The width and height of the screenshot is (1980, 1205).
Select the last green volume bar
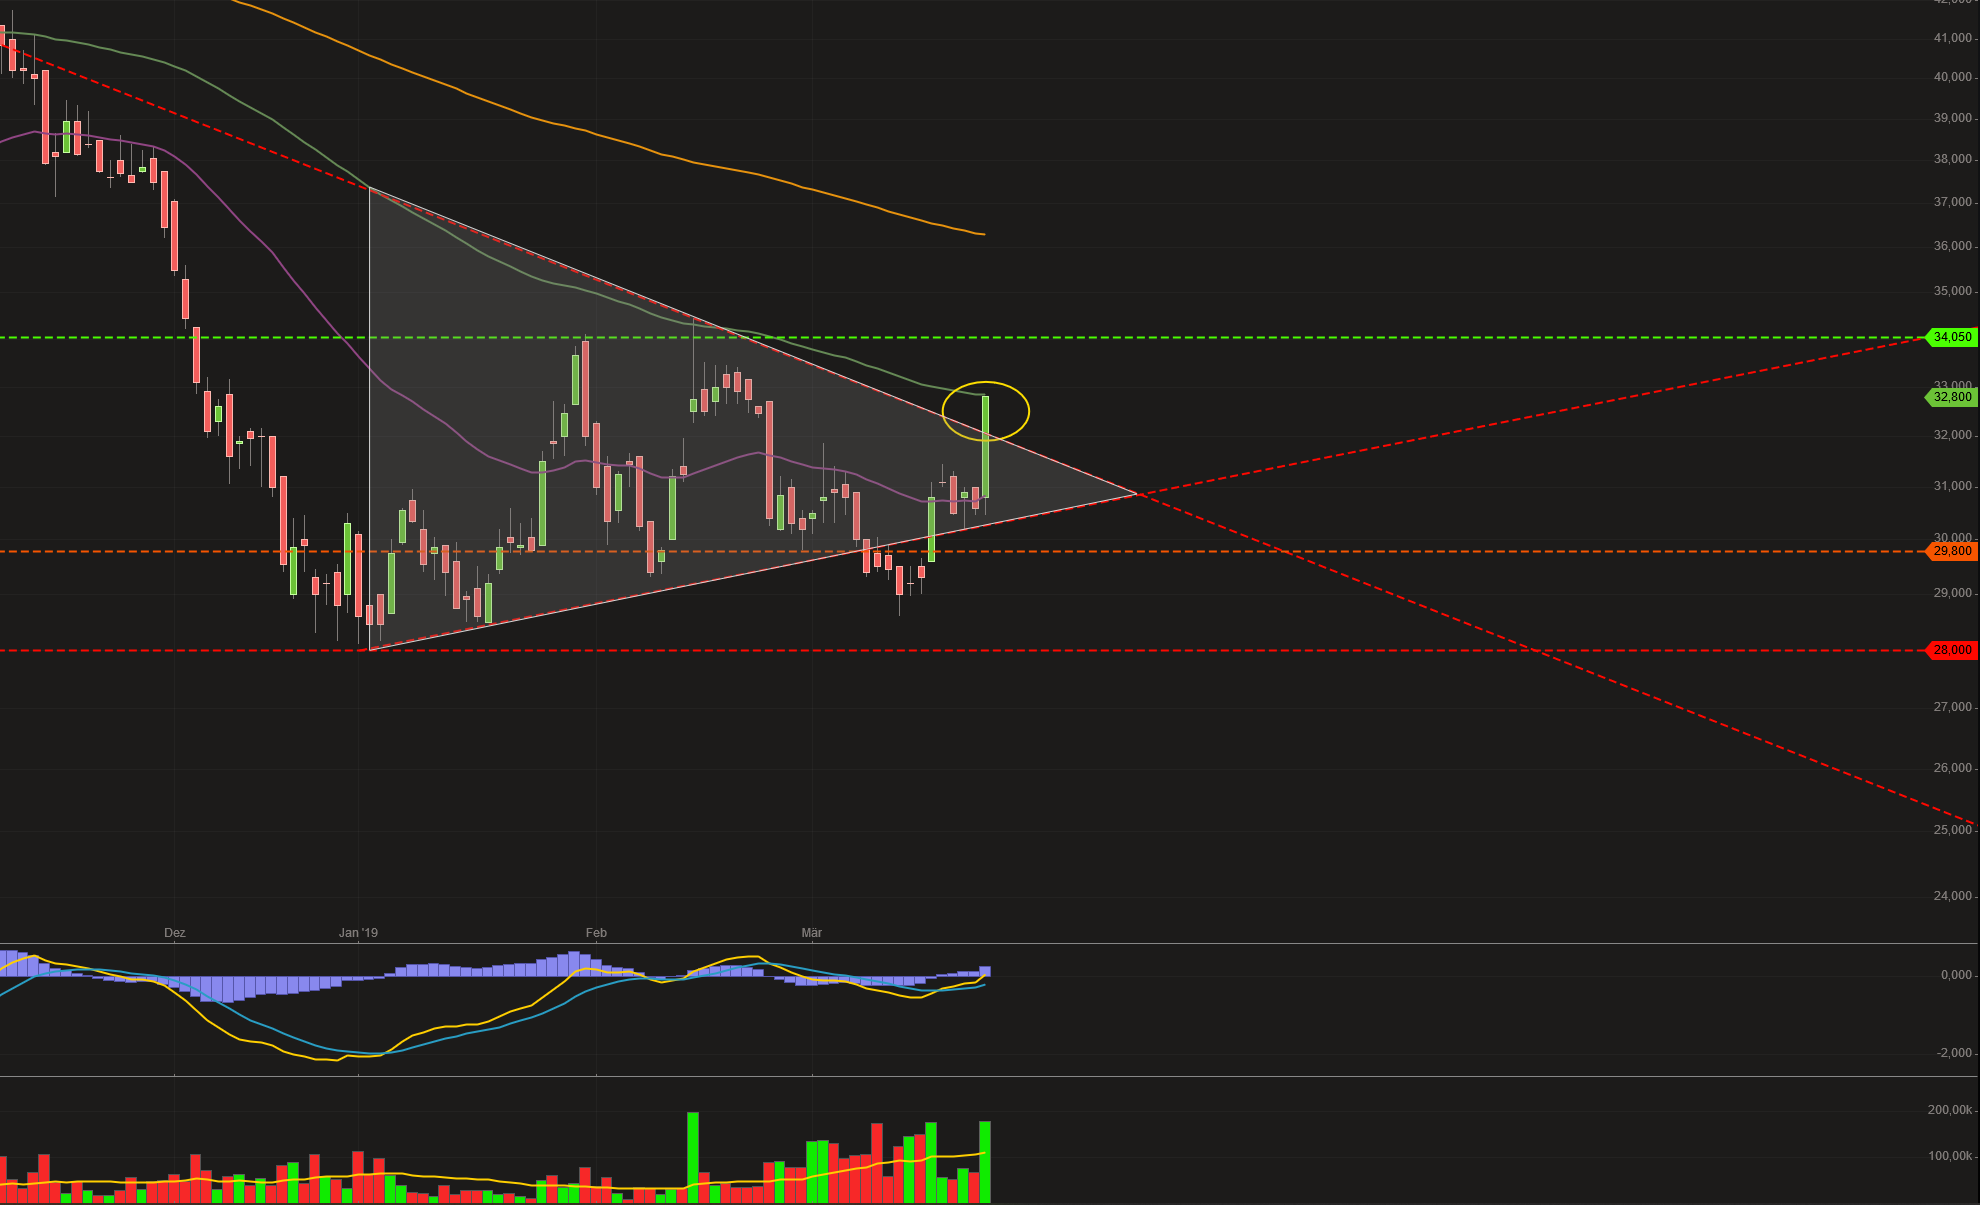(x=985, y=1162)
